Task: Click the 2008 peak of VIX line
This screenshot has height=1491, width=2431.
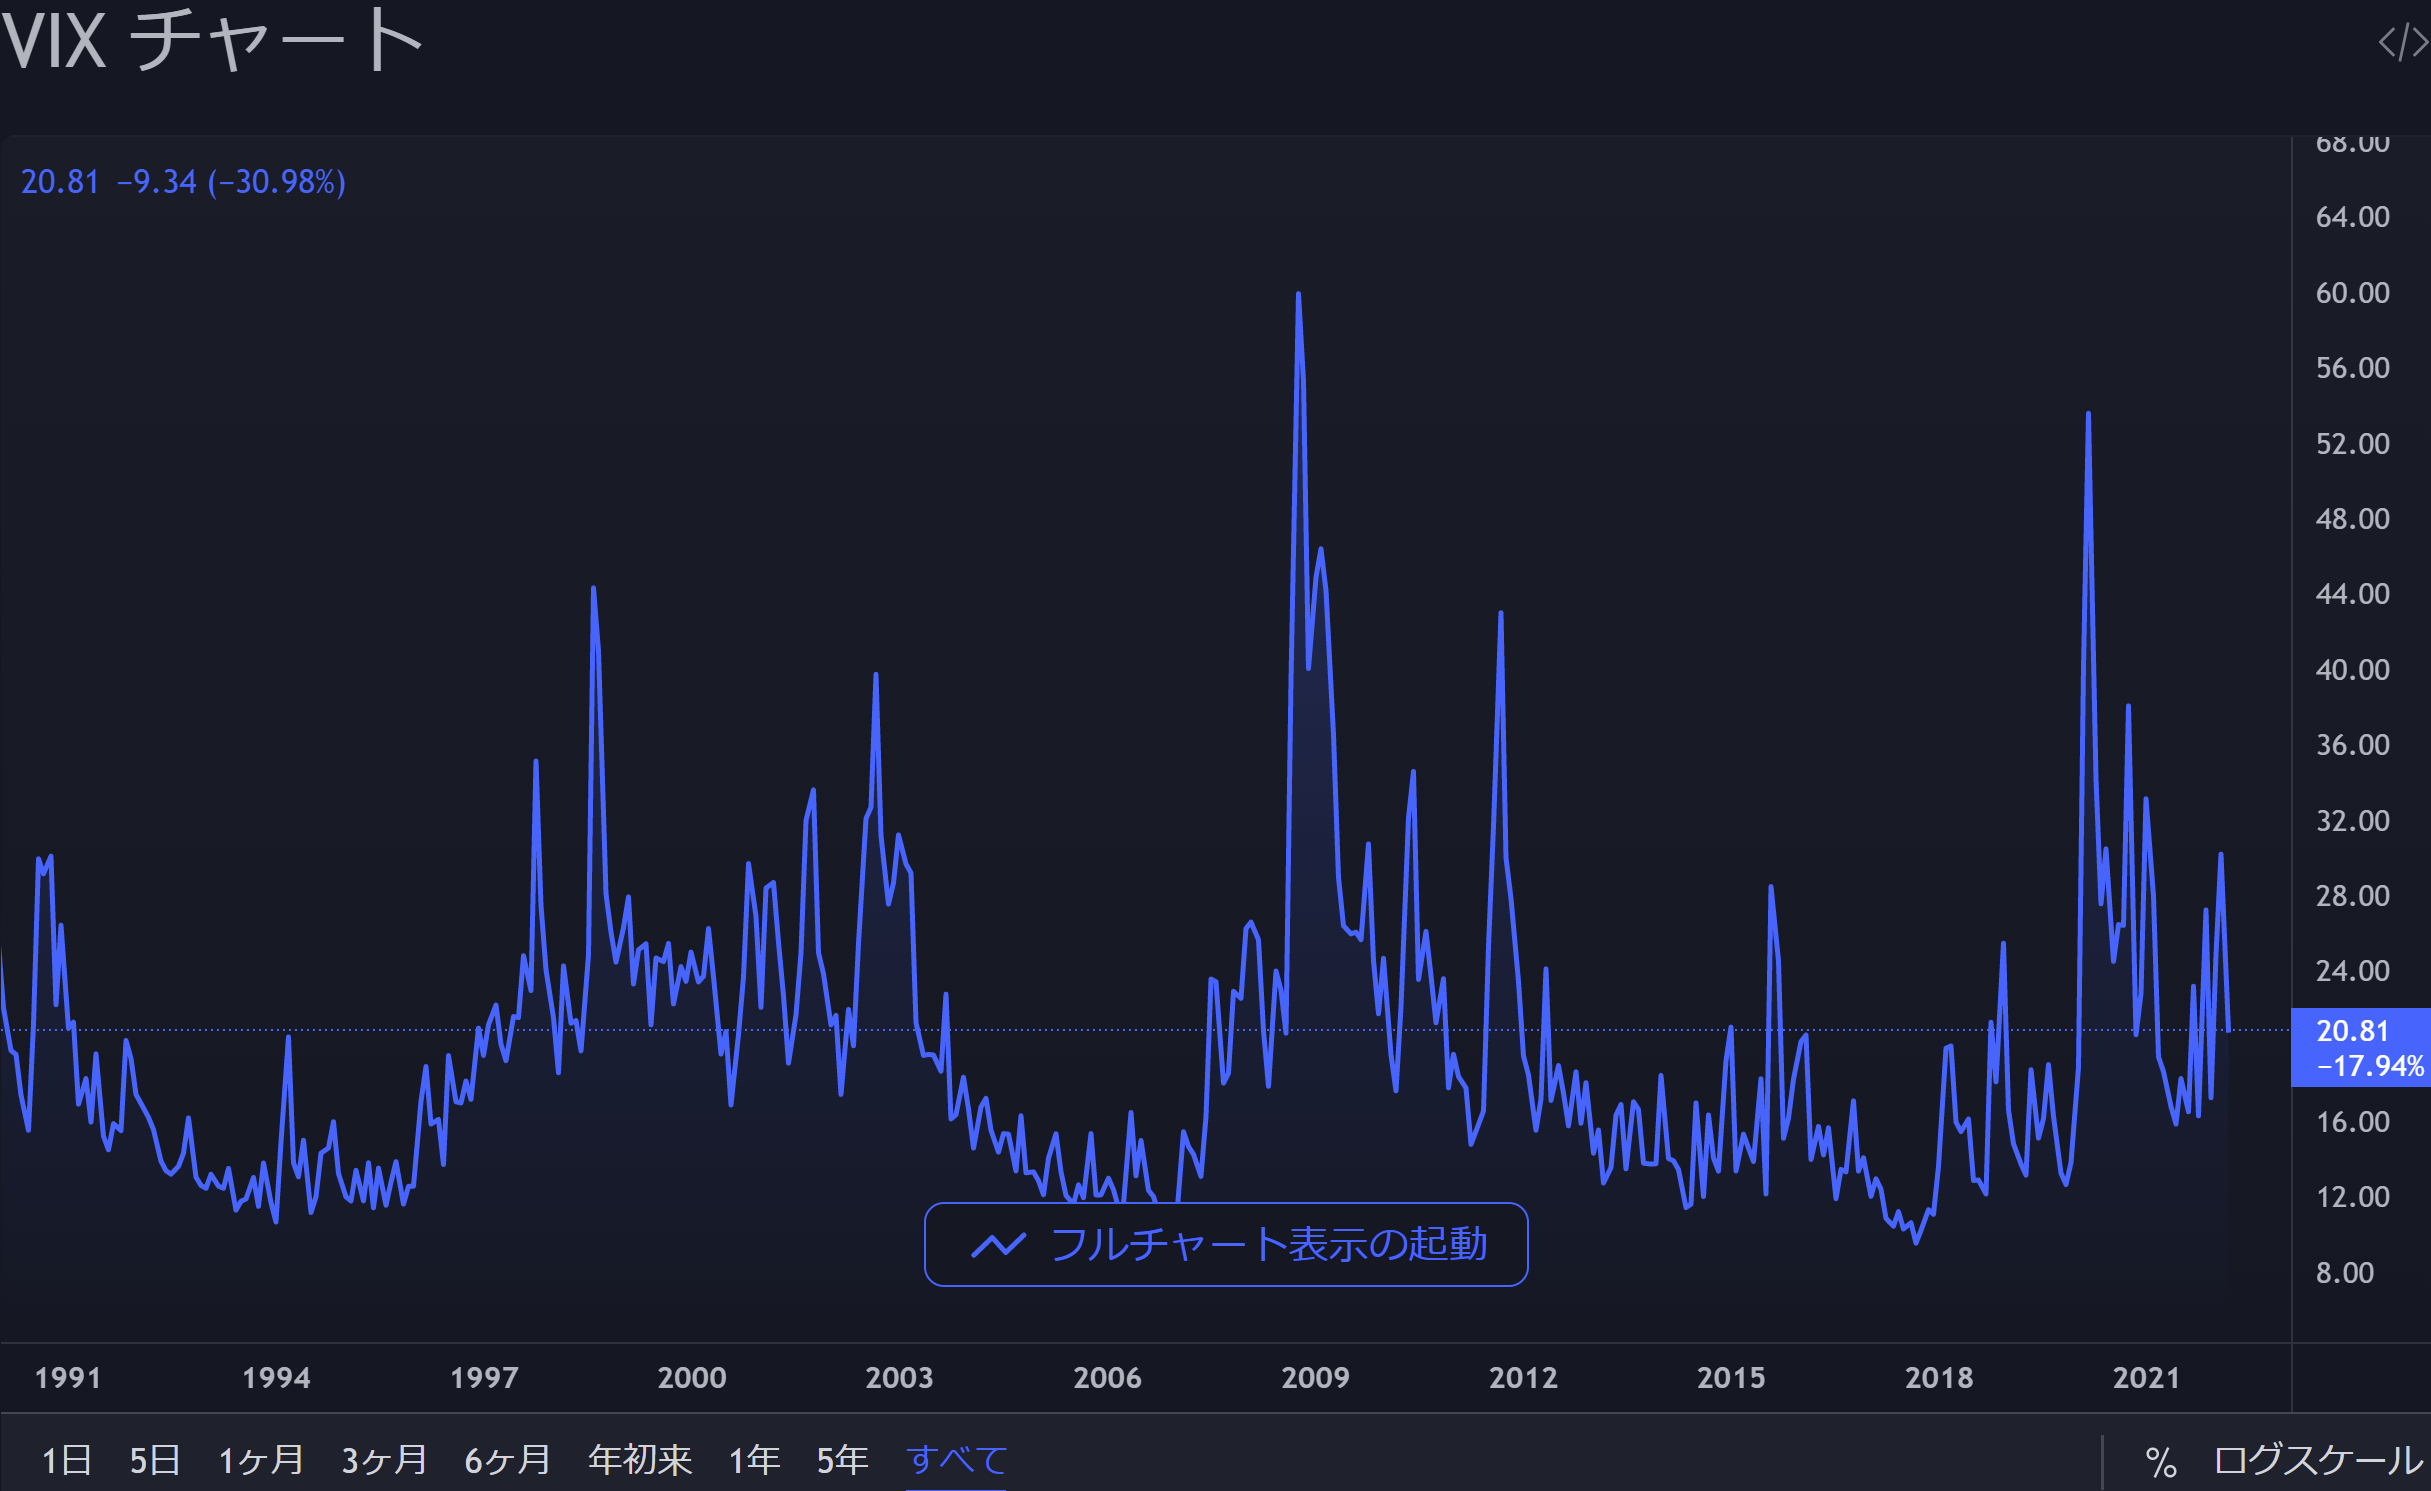Action: pyautogui.click(x=1298, y=295)
